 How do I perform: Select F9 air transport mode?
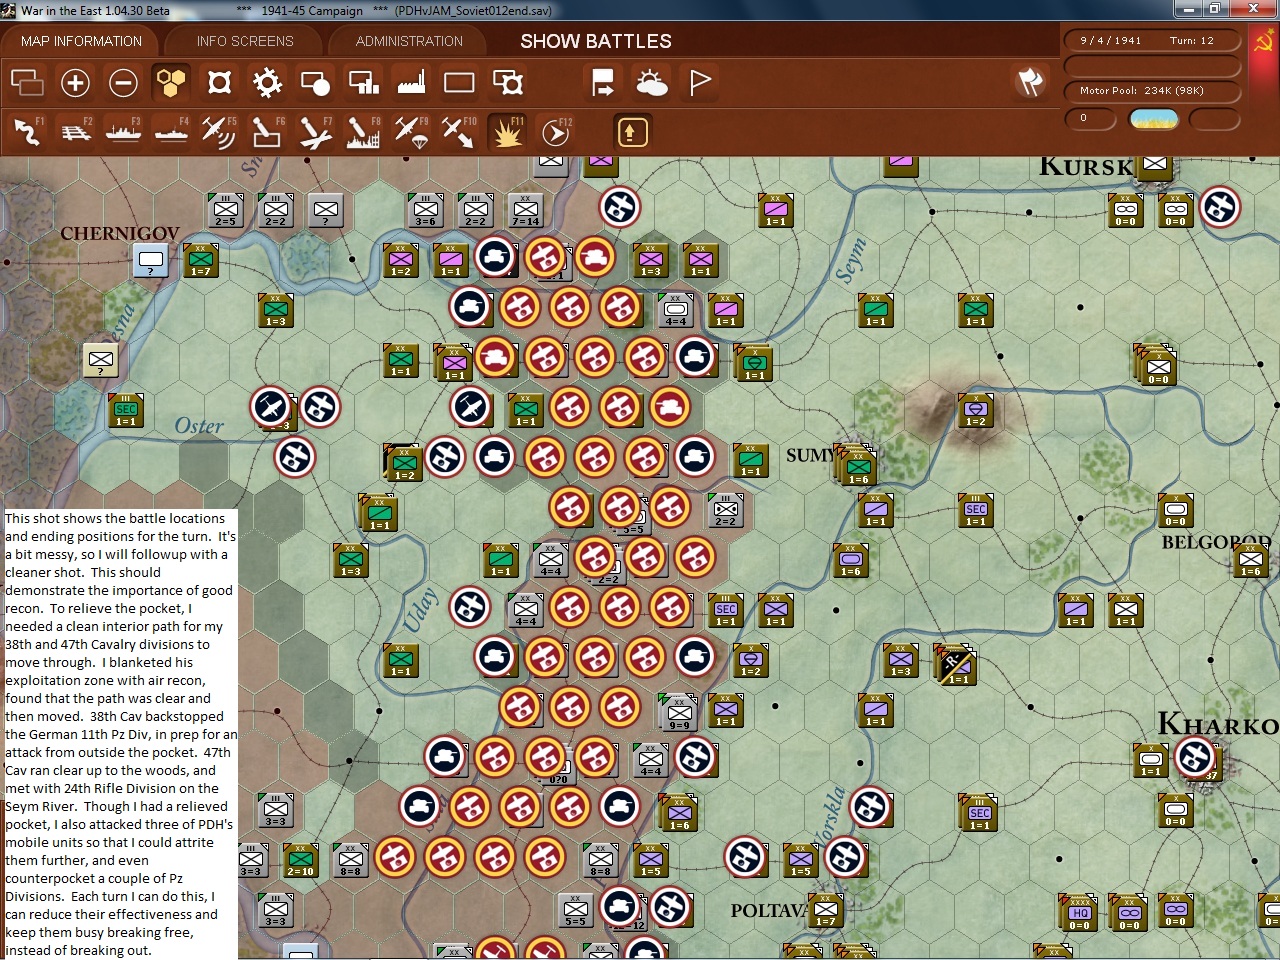(411, 131)
